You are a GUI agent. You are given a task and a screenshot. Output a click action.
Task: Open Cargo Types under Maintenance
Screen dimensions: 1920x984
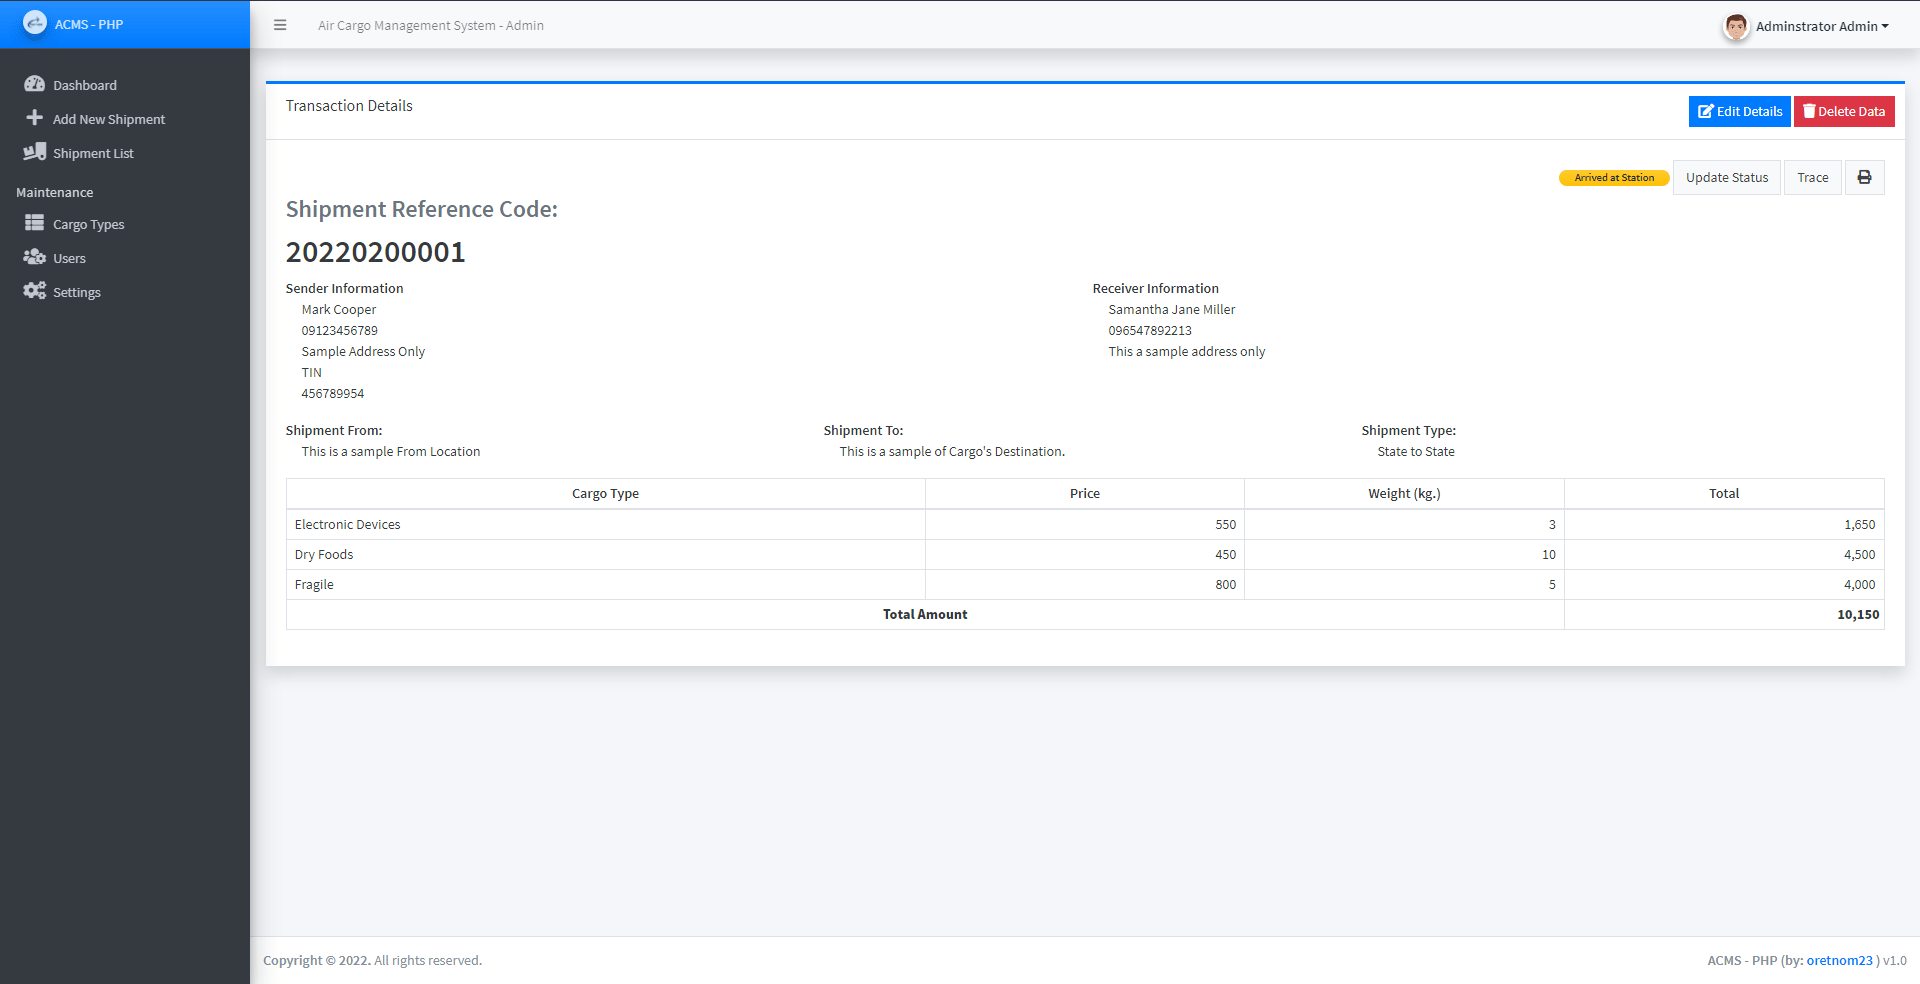[x=87, y=223]
